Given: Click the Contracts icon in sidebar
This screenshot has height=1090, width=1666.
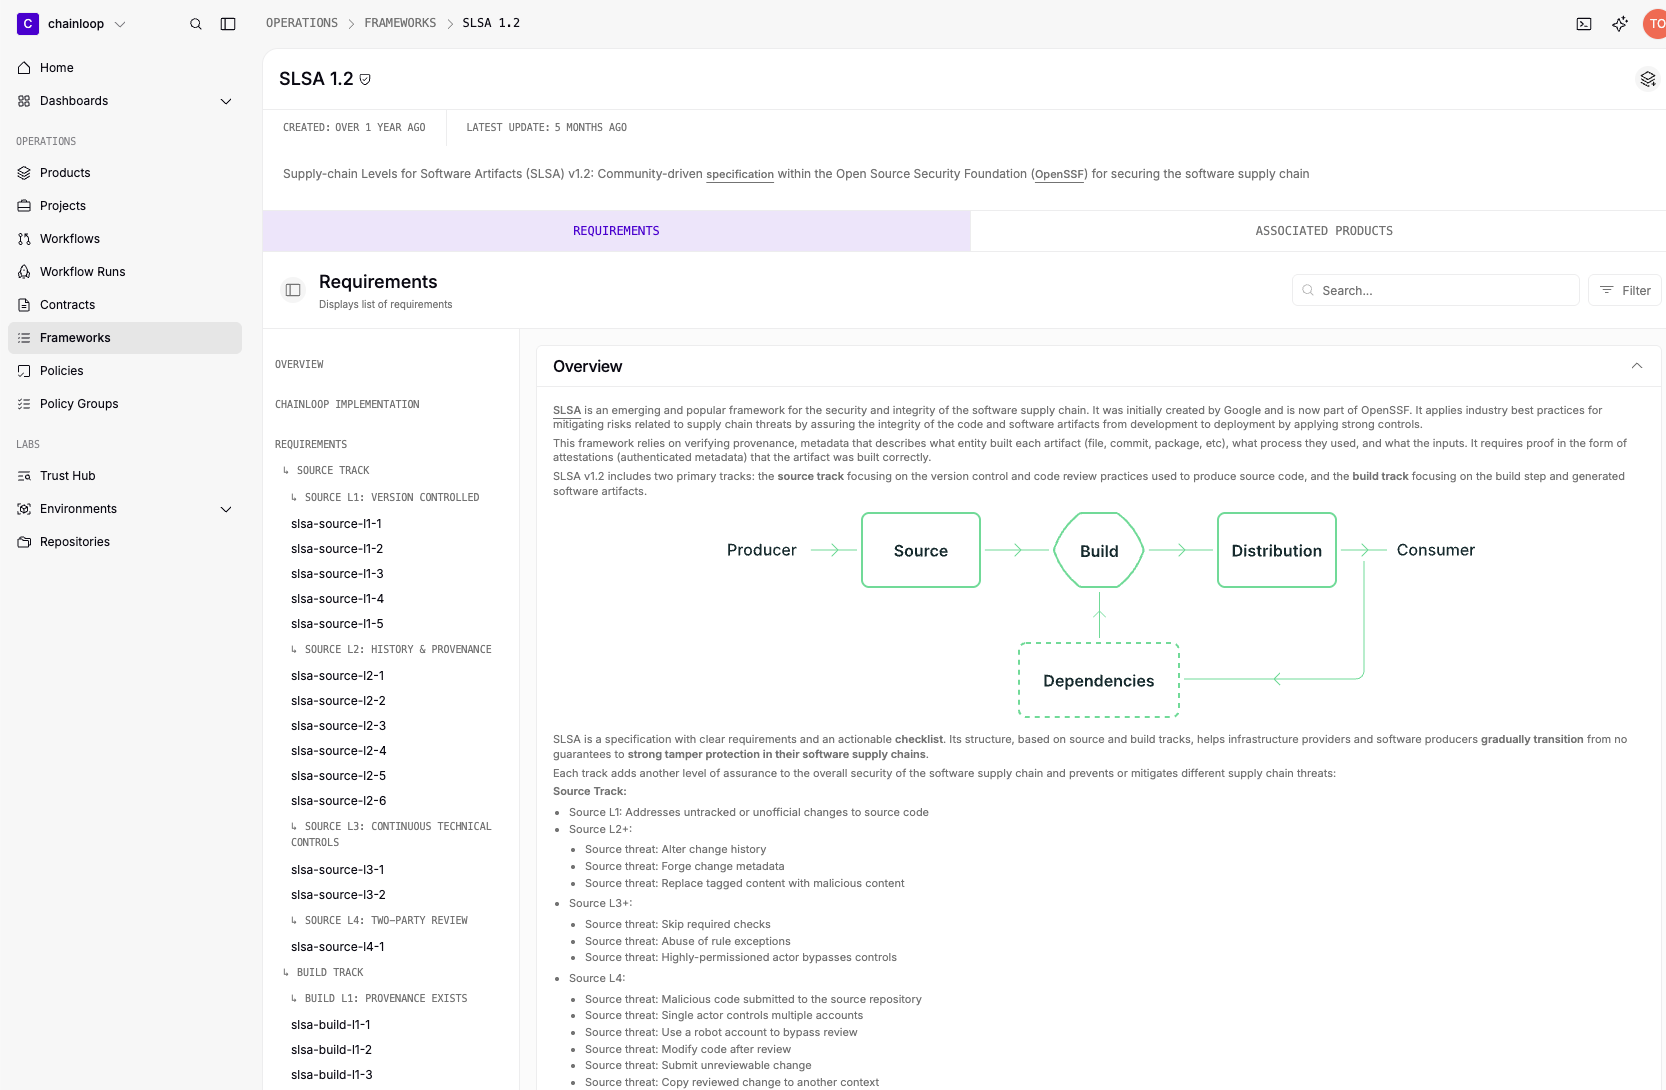Looking at the screenshot, I should click(x=24, y=305).
